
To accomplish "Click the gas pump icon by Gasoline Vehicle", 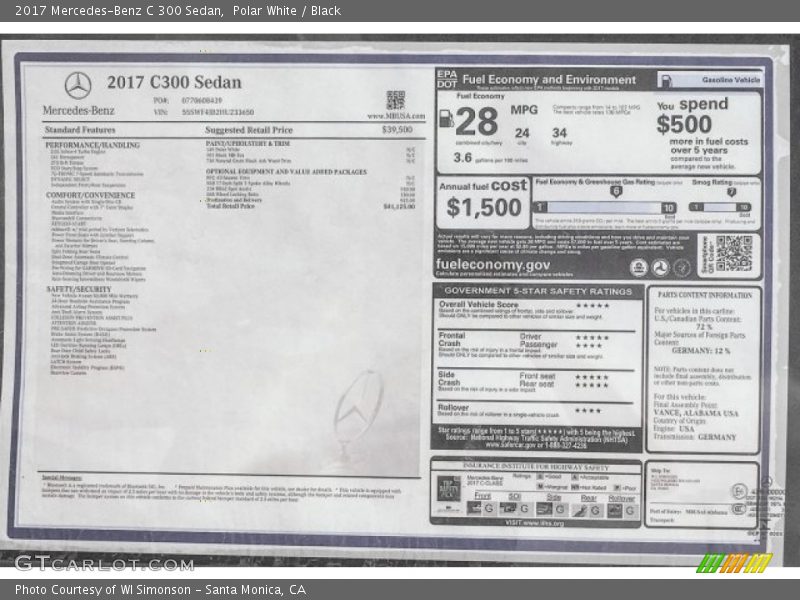I will tap(666, 80).
